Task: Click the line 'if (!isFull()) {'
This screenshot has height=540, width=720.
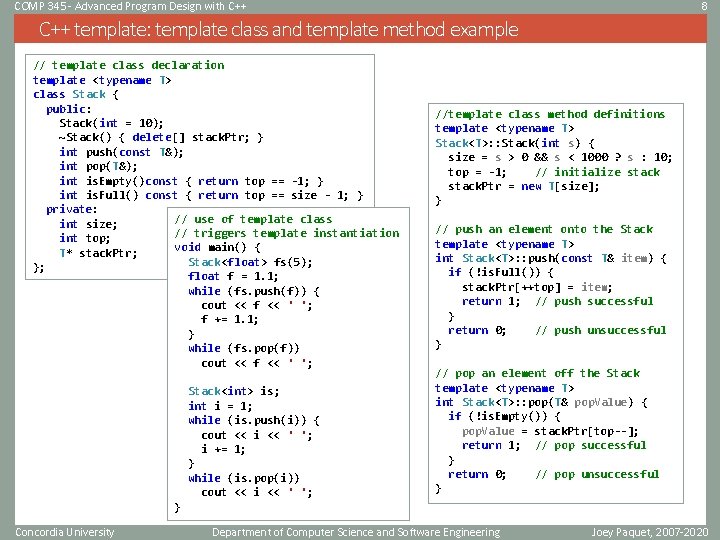Action: click(x=501, y=272)
